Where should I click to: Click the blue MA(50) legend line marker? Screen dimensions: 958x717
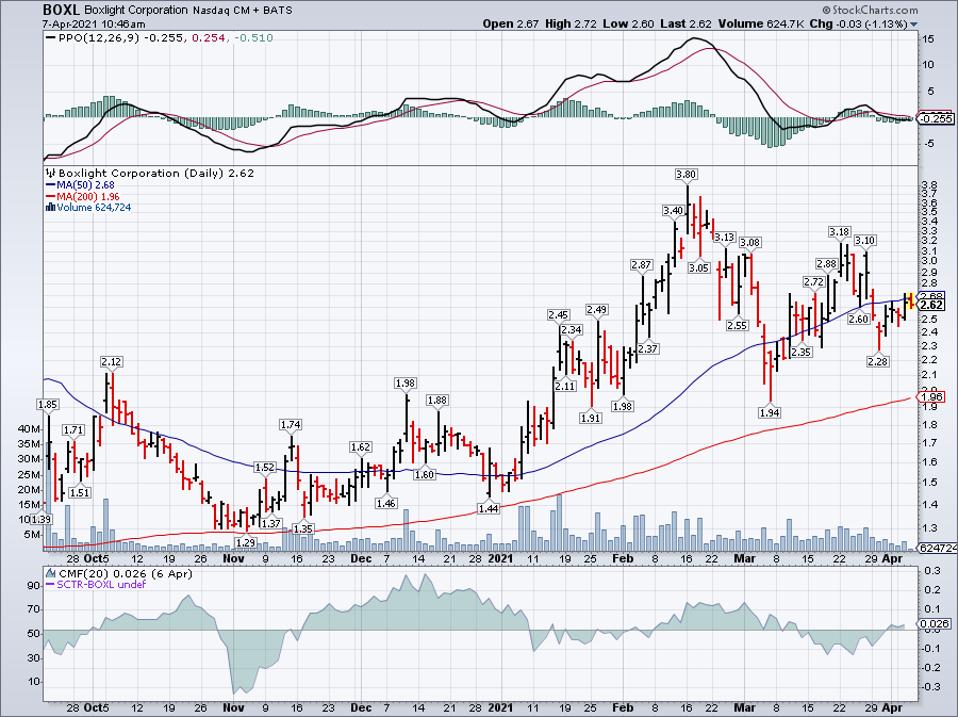tap(51, 185)
